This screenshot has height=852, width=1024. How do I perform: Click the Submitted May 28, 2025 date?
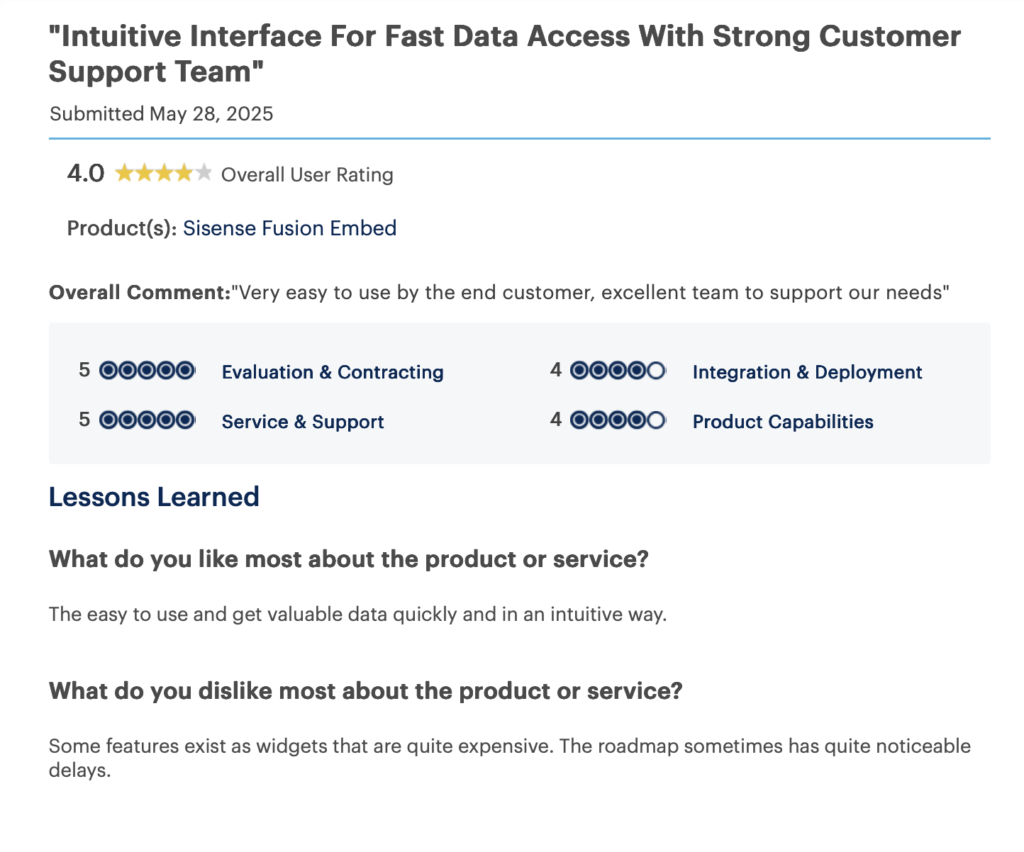click(x=161, y=114)
